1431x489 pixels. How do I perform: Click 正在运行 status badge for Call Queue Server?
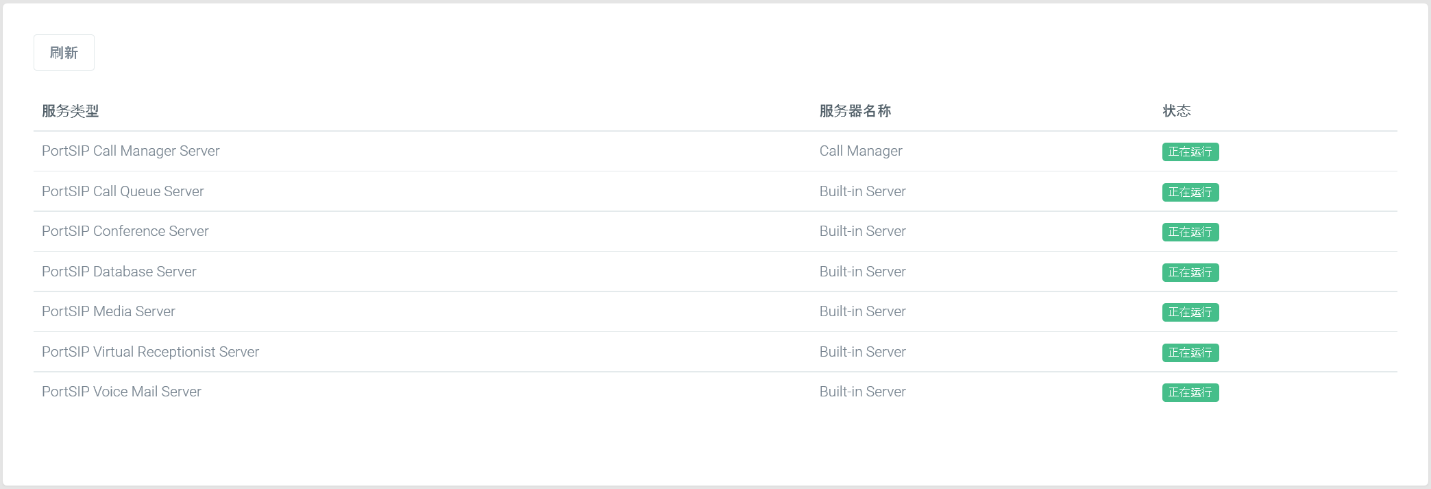[x=1190, y=192]
